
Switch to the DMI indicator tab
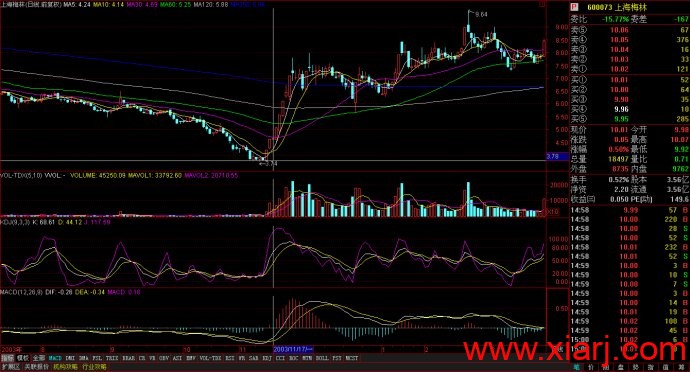[x=70, y=358]
